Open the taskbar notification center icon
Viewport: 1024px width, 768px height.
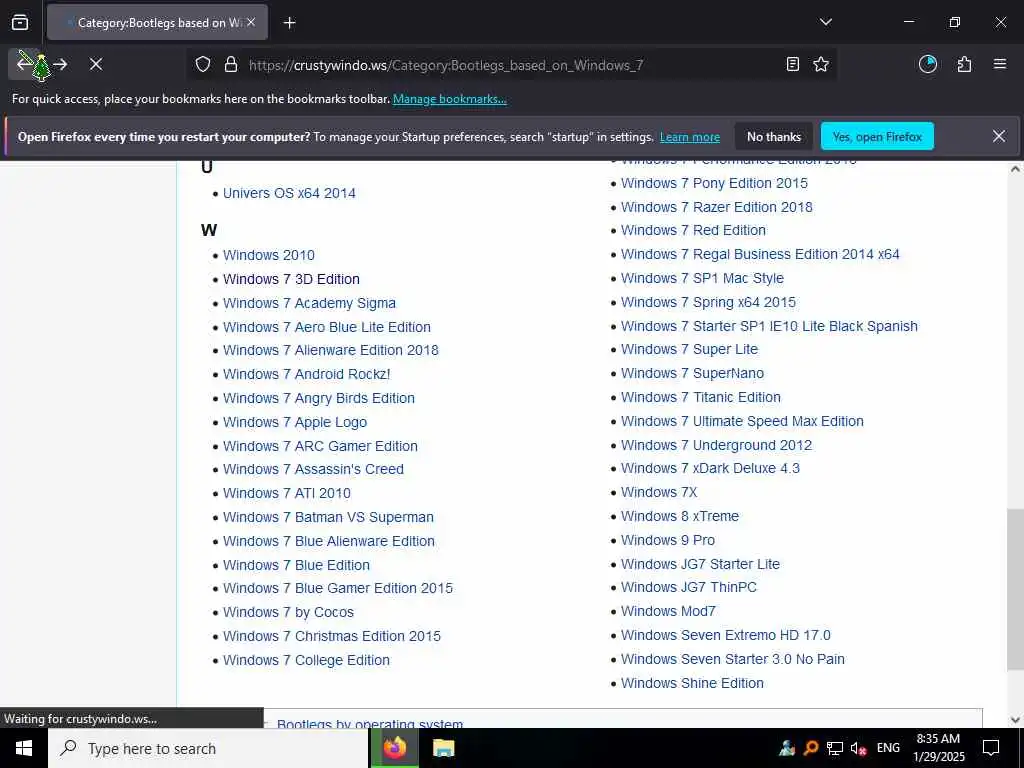pyautogui.click(x=991, y=748)
